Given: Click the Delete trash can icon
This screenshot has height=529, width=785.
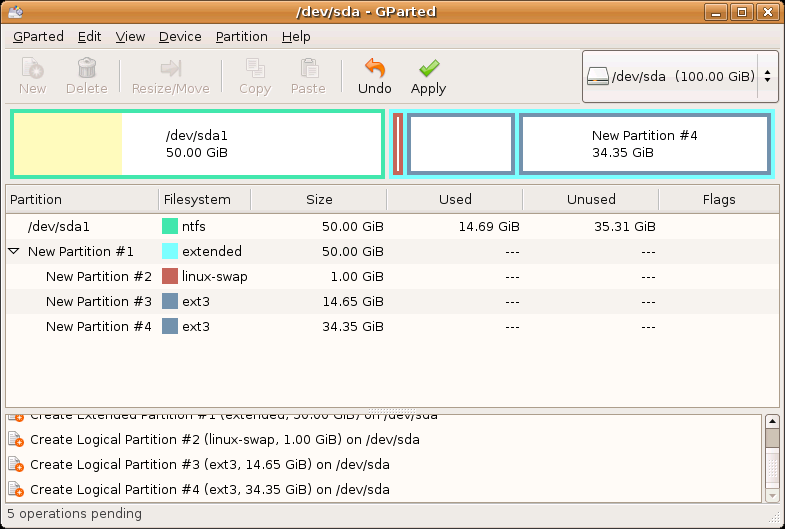Looking at the screenshot, I should 87,68.
